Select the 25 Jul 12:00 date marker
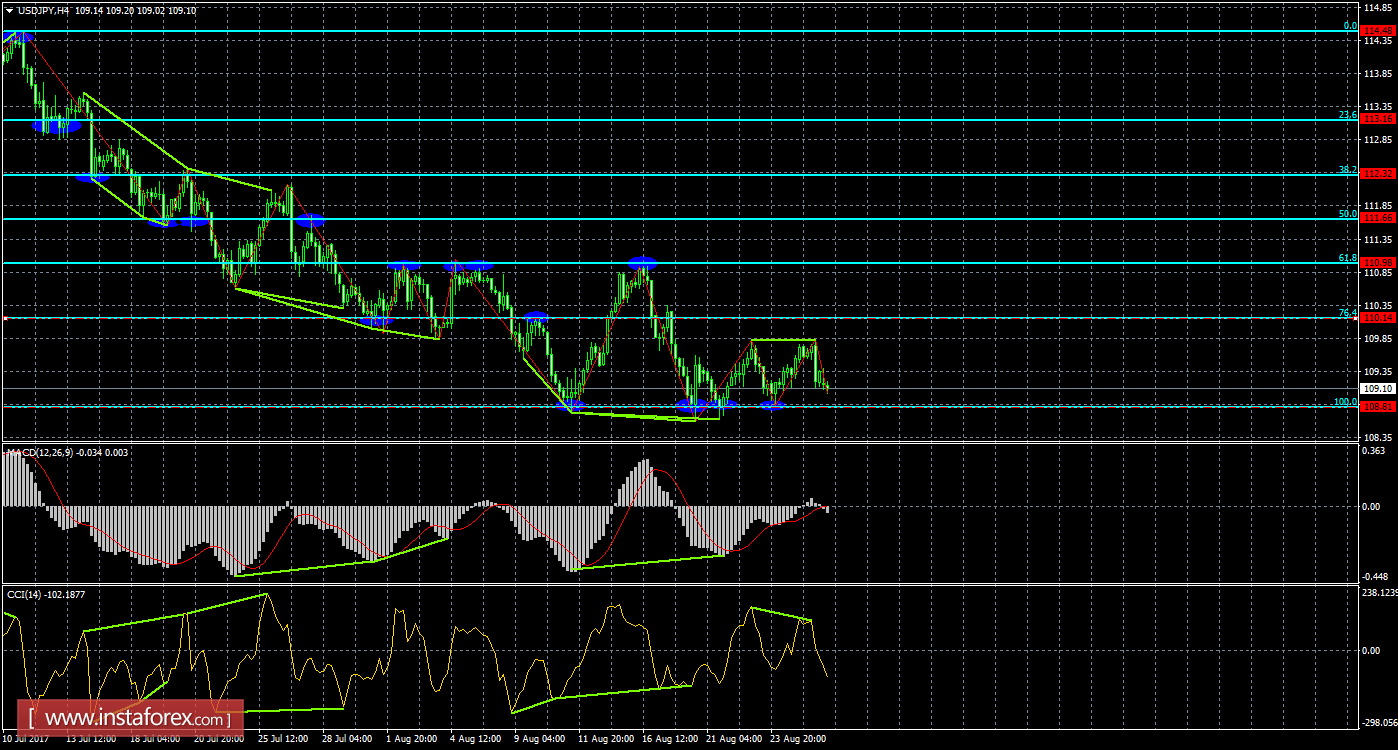Viewport: 1398px width, 750px height. pos(284,739)
